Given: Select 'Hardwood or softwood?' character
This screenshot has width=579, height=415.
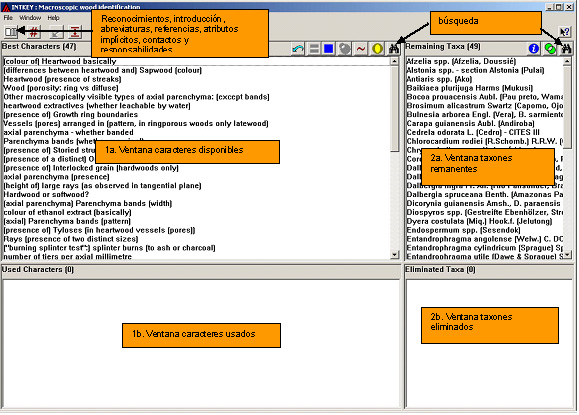Looking at the screenshot, I should [x=46, y=195].
